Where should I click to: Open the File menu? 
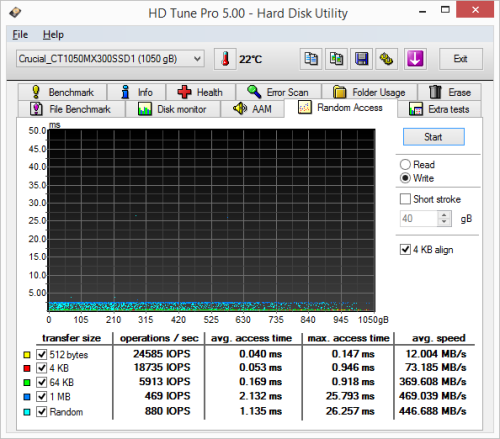pos(20,35)
